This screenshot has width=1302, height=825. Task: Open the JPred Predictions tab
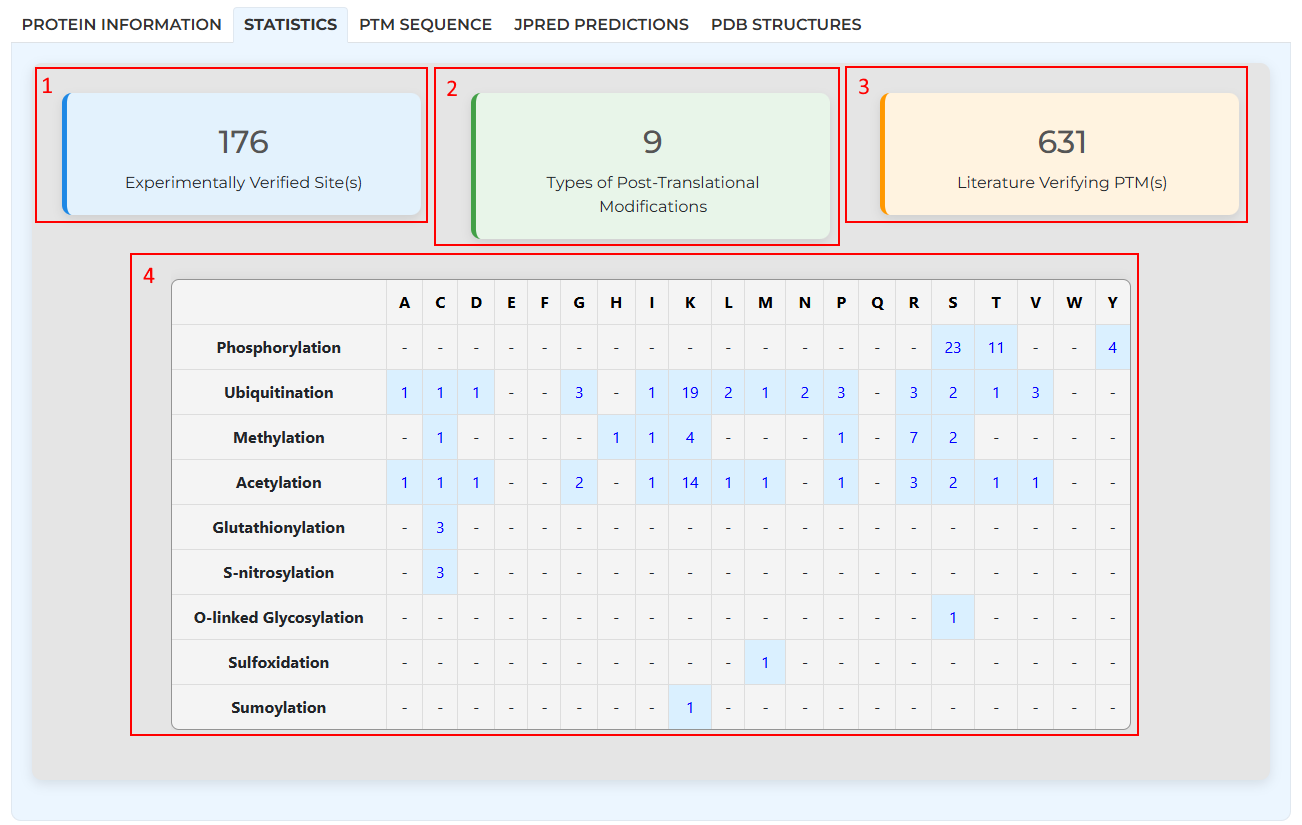(601, 24)
